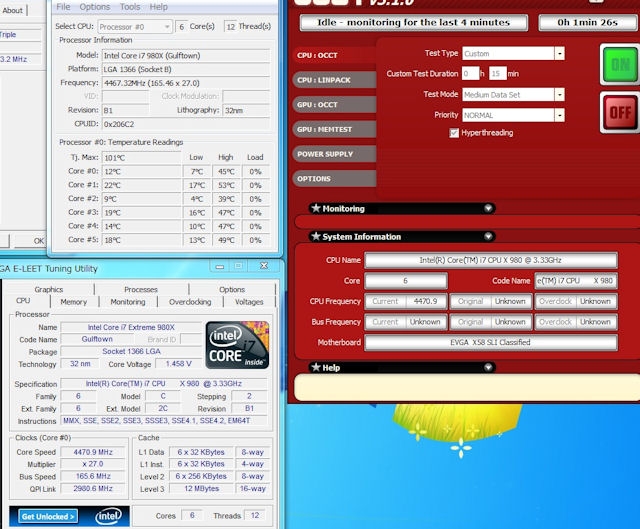Click the Code Name field in OCCT

(576, 281)
